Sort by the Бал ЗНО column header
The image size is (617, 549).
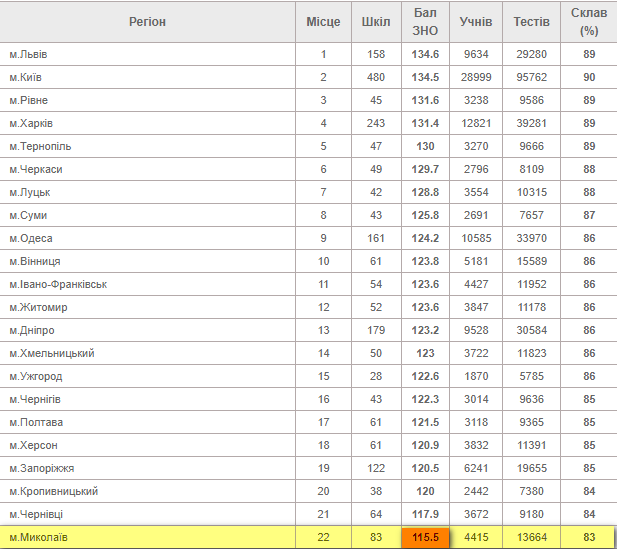426,22
